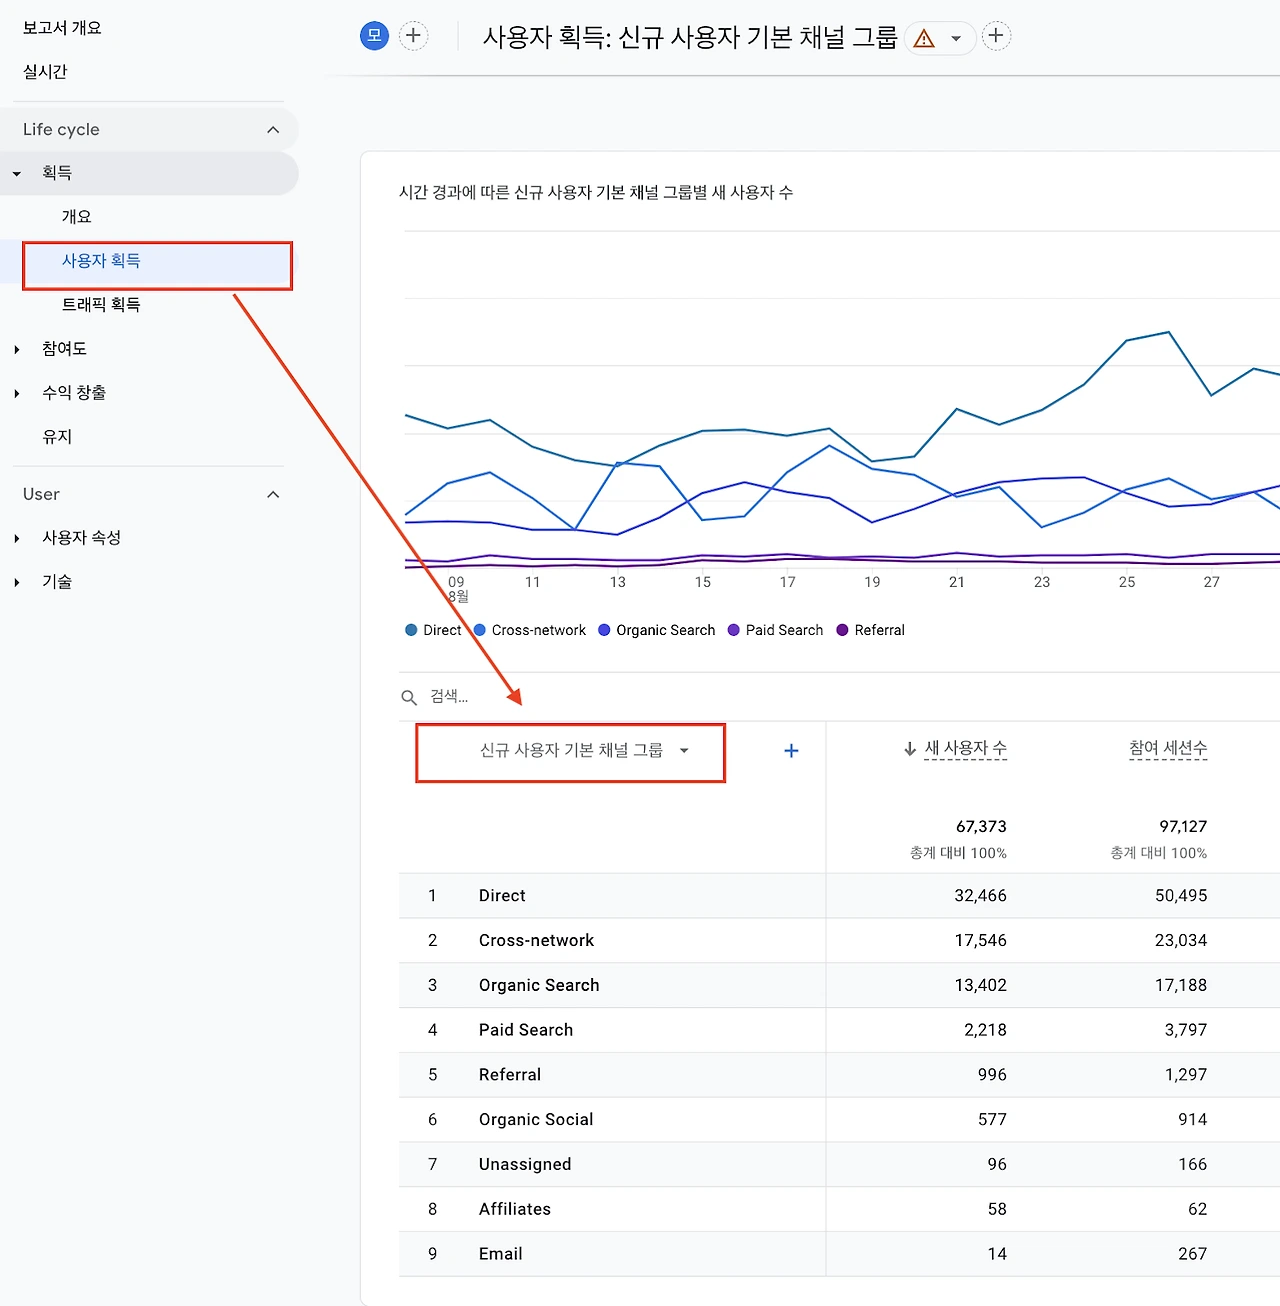Click the Email sessions value 267
Viewport: 1280px width, 1306px height.
pos(1193,1254)
